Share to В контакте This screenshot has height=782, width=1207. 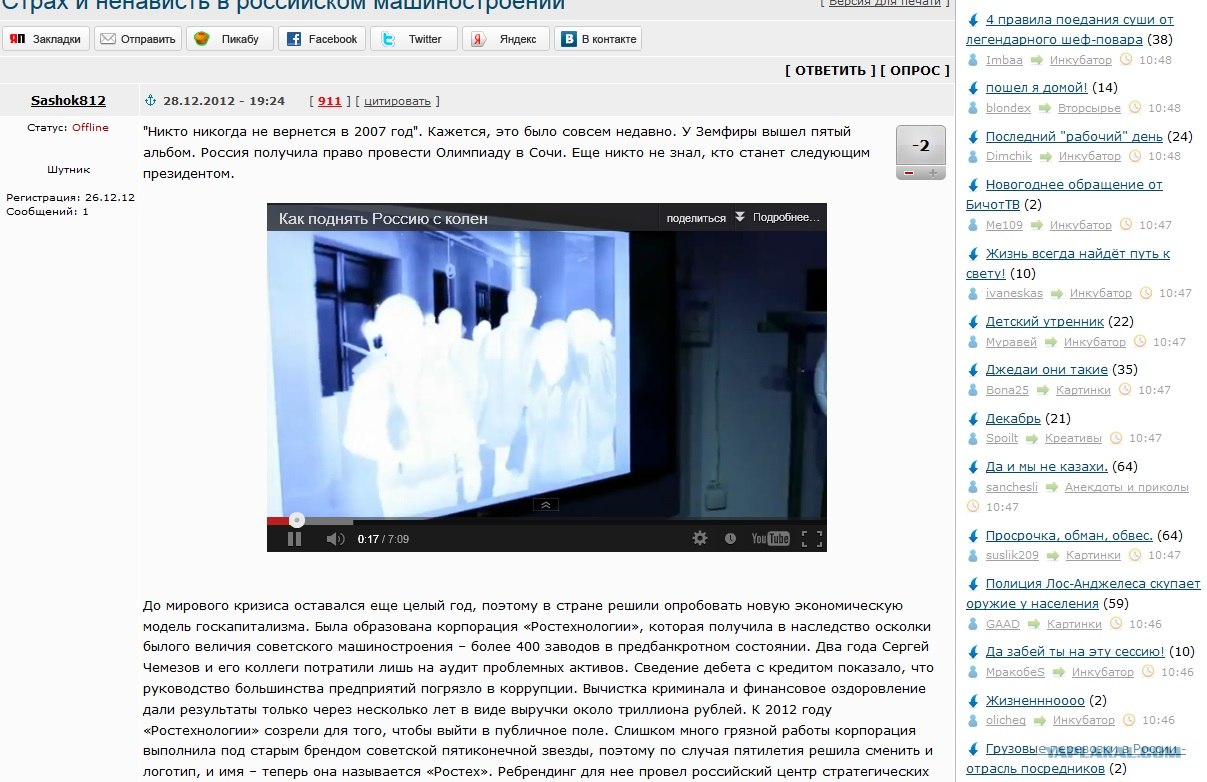click(597, 39)
